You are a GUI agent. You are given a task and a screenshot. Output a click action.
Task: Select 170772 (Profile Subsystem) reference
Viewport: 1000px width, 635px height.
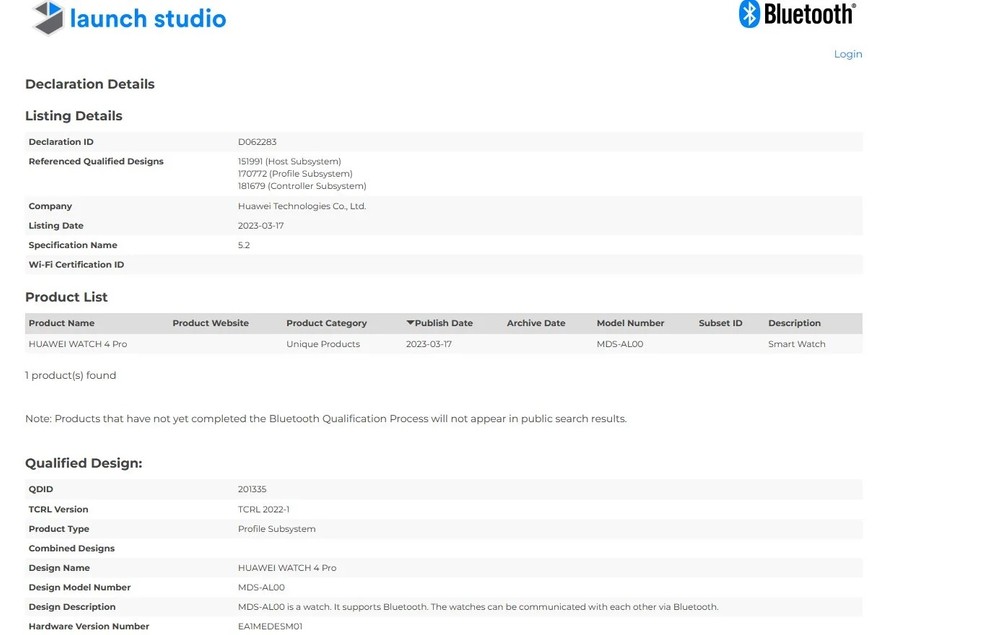pos(295,173)
